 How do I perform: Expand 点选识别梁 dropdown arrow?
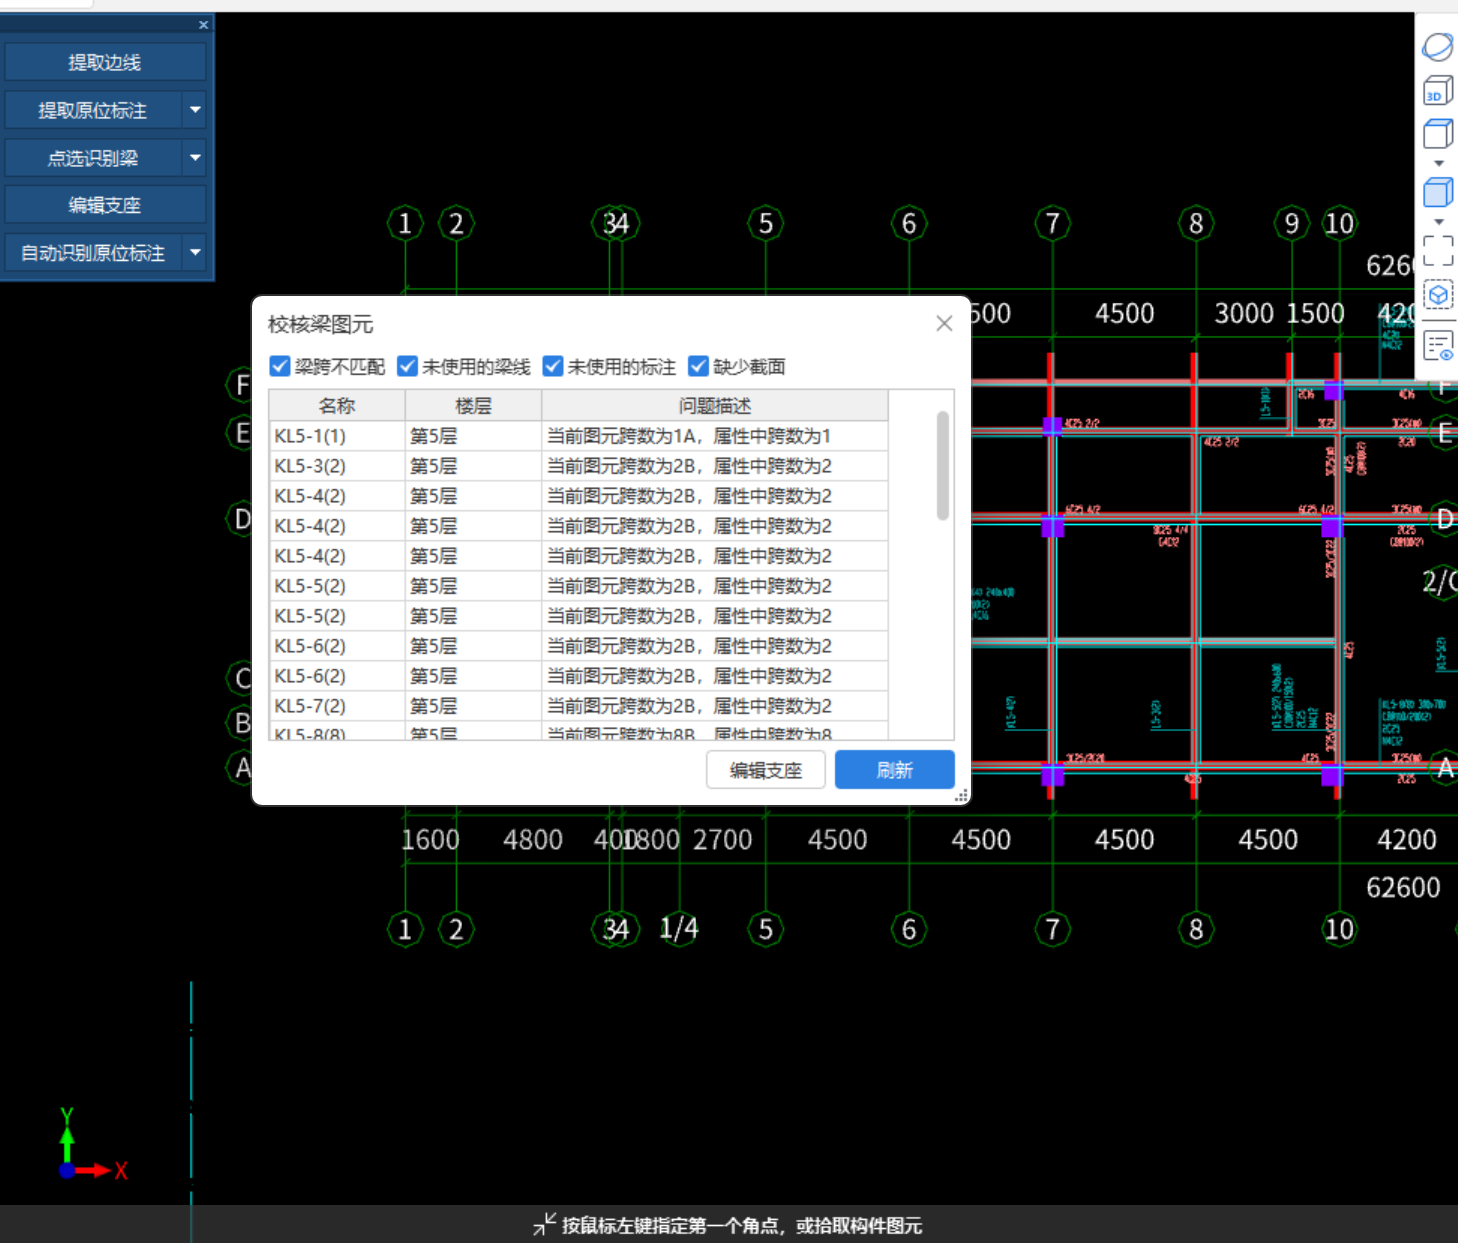coord(195,158)
